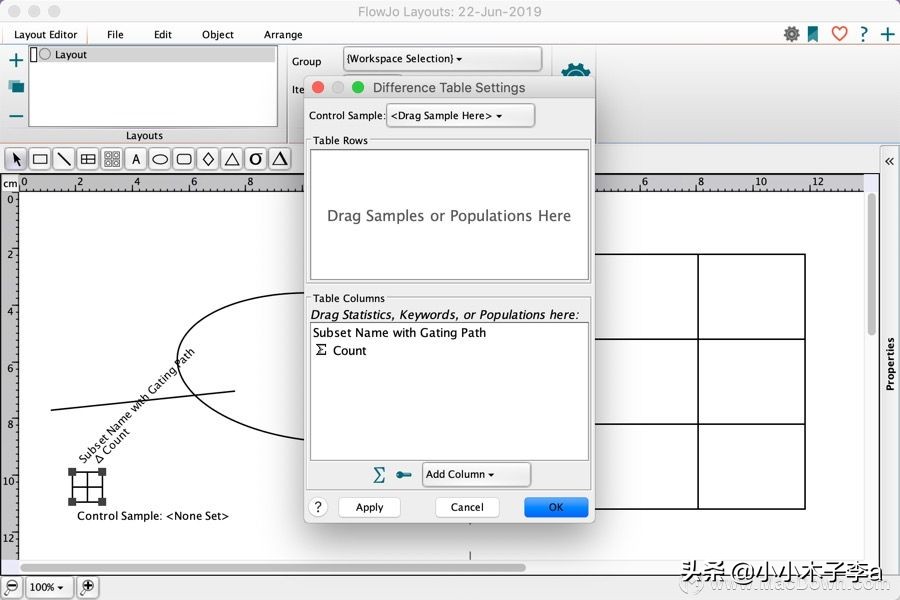Select the table tool in toolbar
This screenshot has width=900, height=600.
[x=88, y=159]
